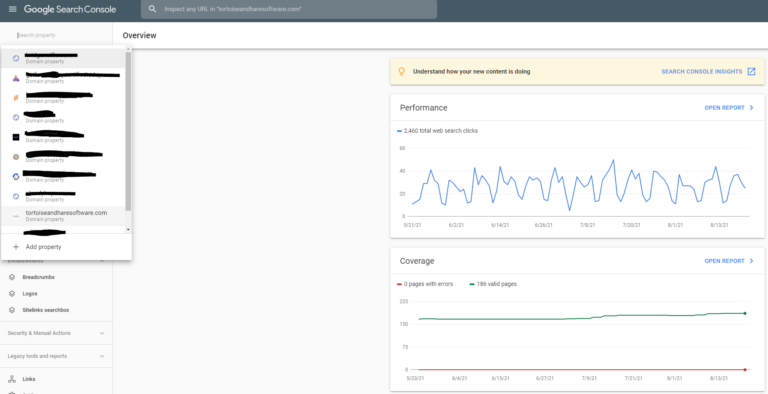Click the '0 pages with errors' legend
The image size is (768, 394).
425,284
